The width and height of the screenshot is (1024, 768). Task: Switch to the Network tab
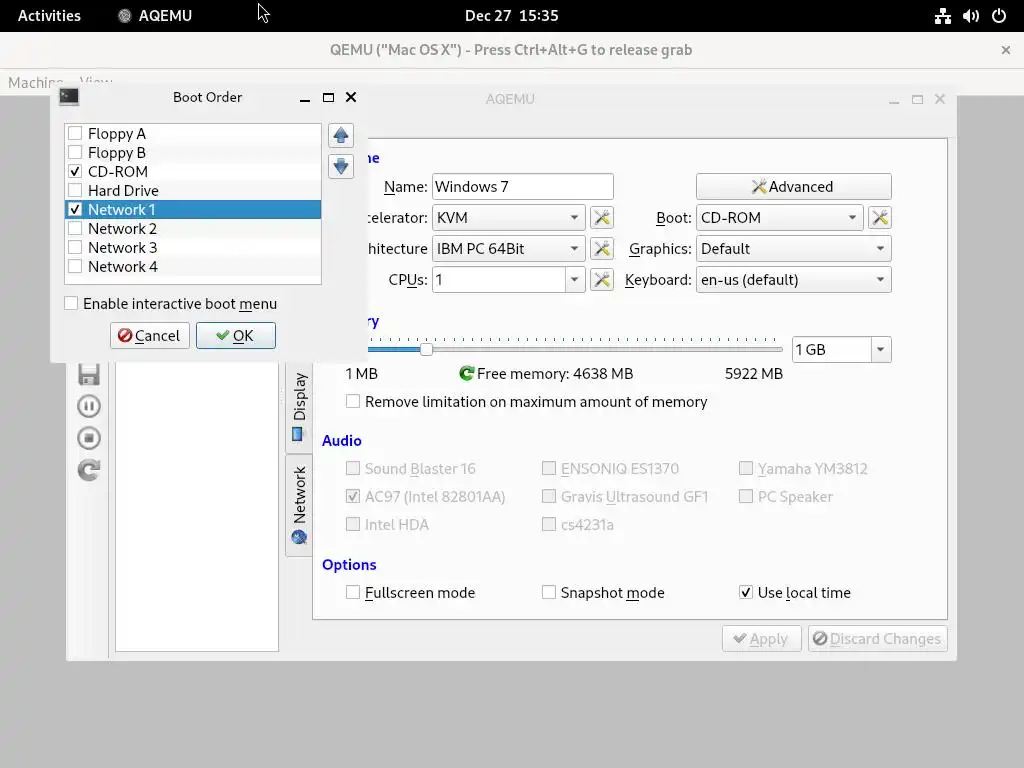pyautogui.click(x=299, y=505)
